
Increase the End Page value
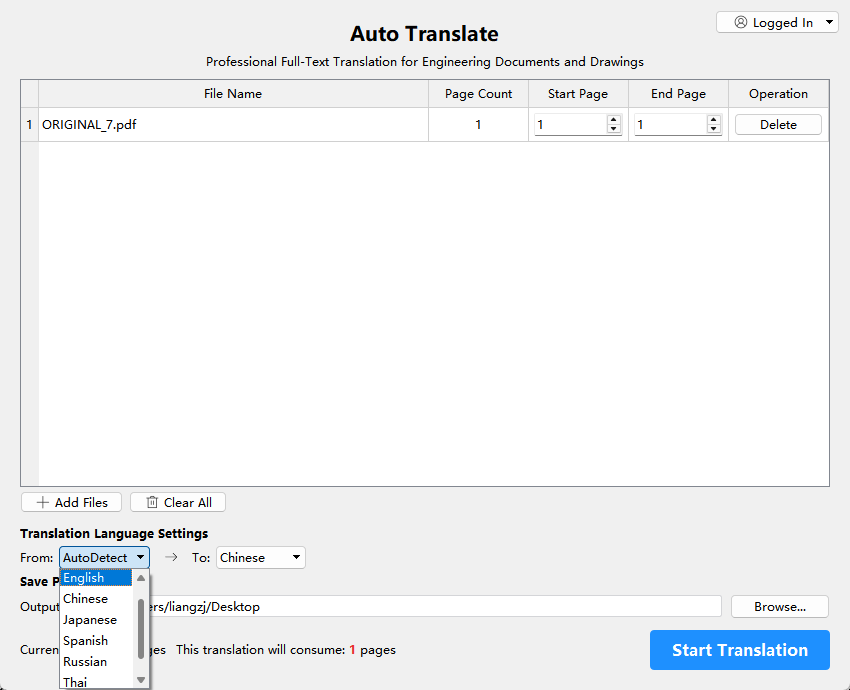click(713, 120)
